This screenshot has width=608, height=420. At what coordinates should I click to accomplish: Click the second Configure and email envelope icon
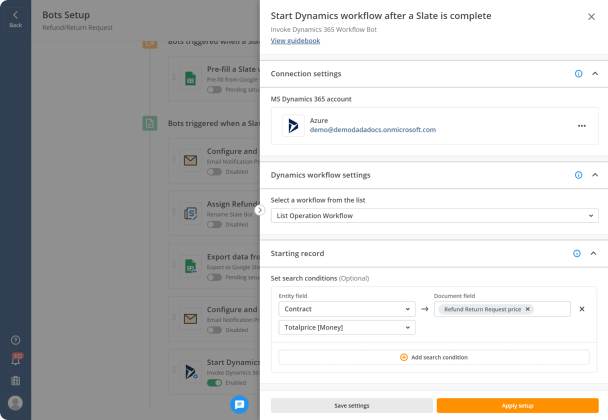[190, 319]
